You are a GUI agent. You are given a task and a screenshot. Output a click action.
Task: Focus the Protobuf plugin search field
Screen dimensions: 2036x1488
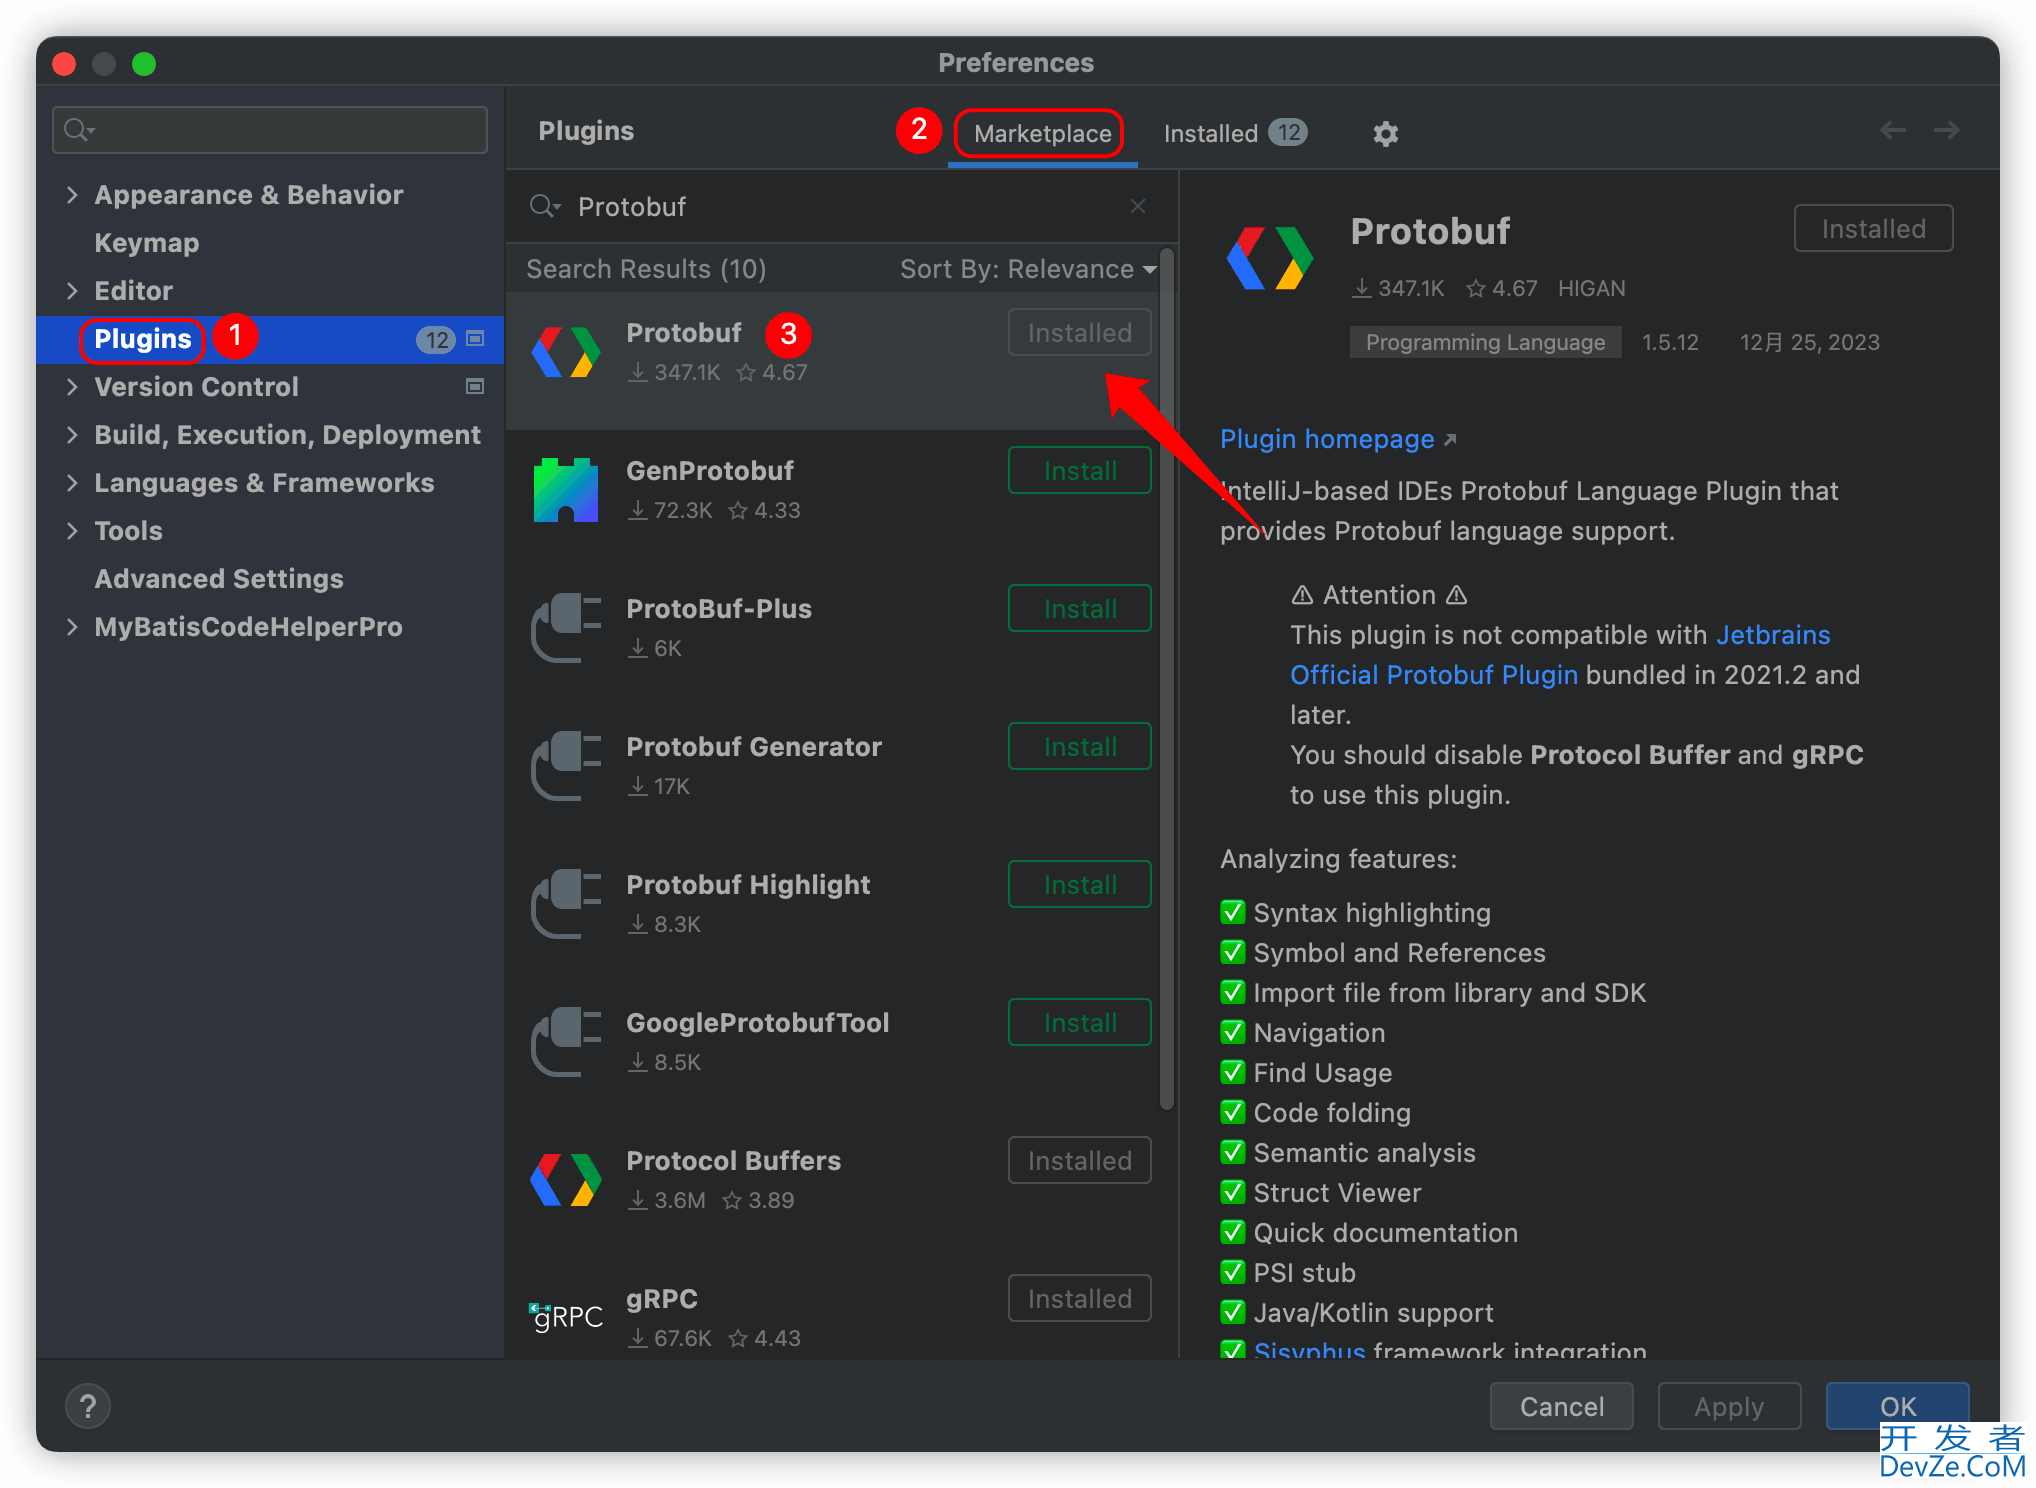[840, 206]
